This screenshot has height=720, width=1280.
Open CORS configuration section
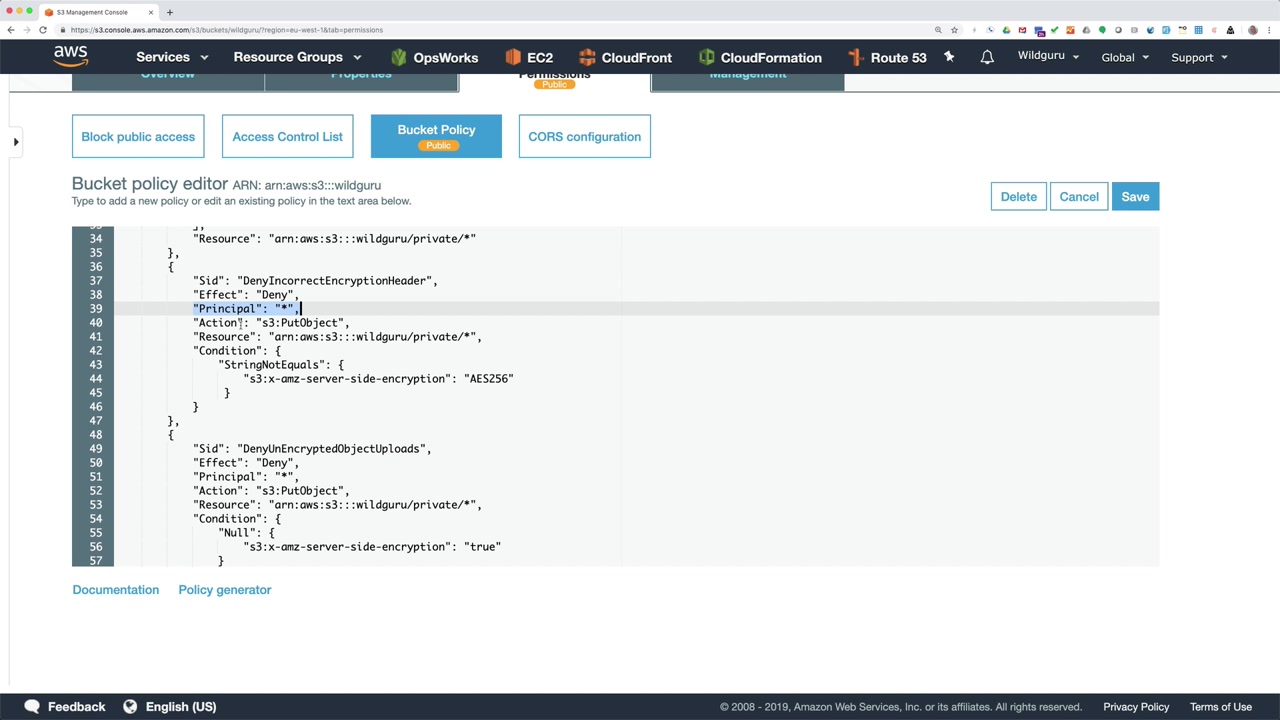[x=584, y=136]
